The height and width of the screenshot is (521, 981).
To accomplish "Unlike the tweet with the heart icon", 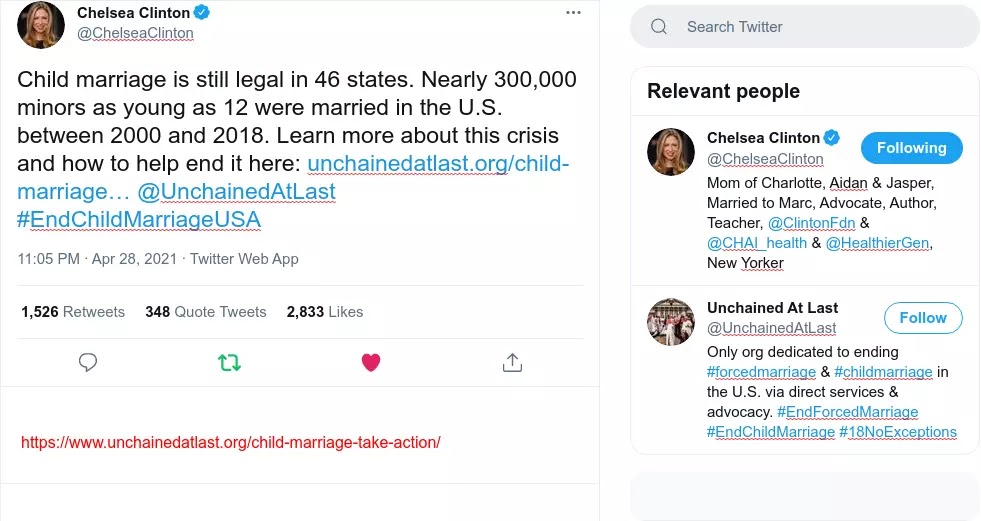I will tap(371, 362).
